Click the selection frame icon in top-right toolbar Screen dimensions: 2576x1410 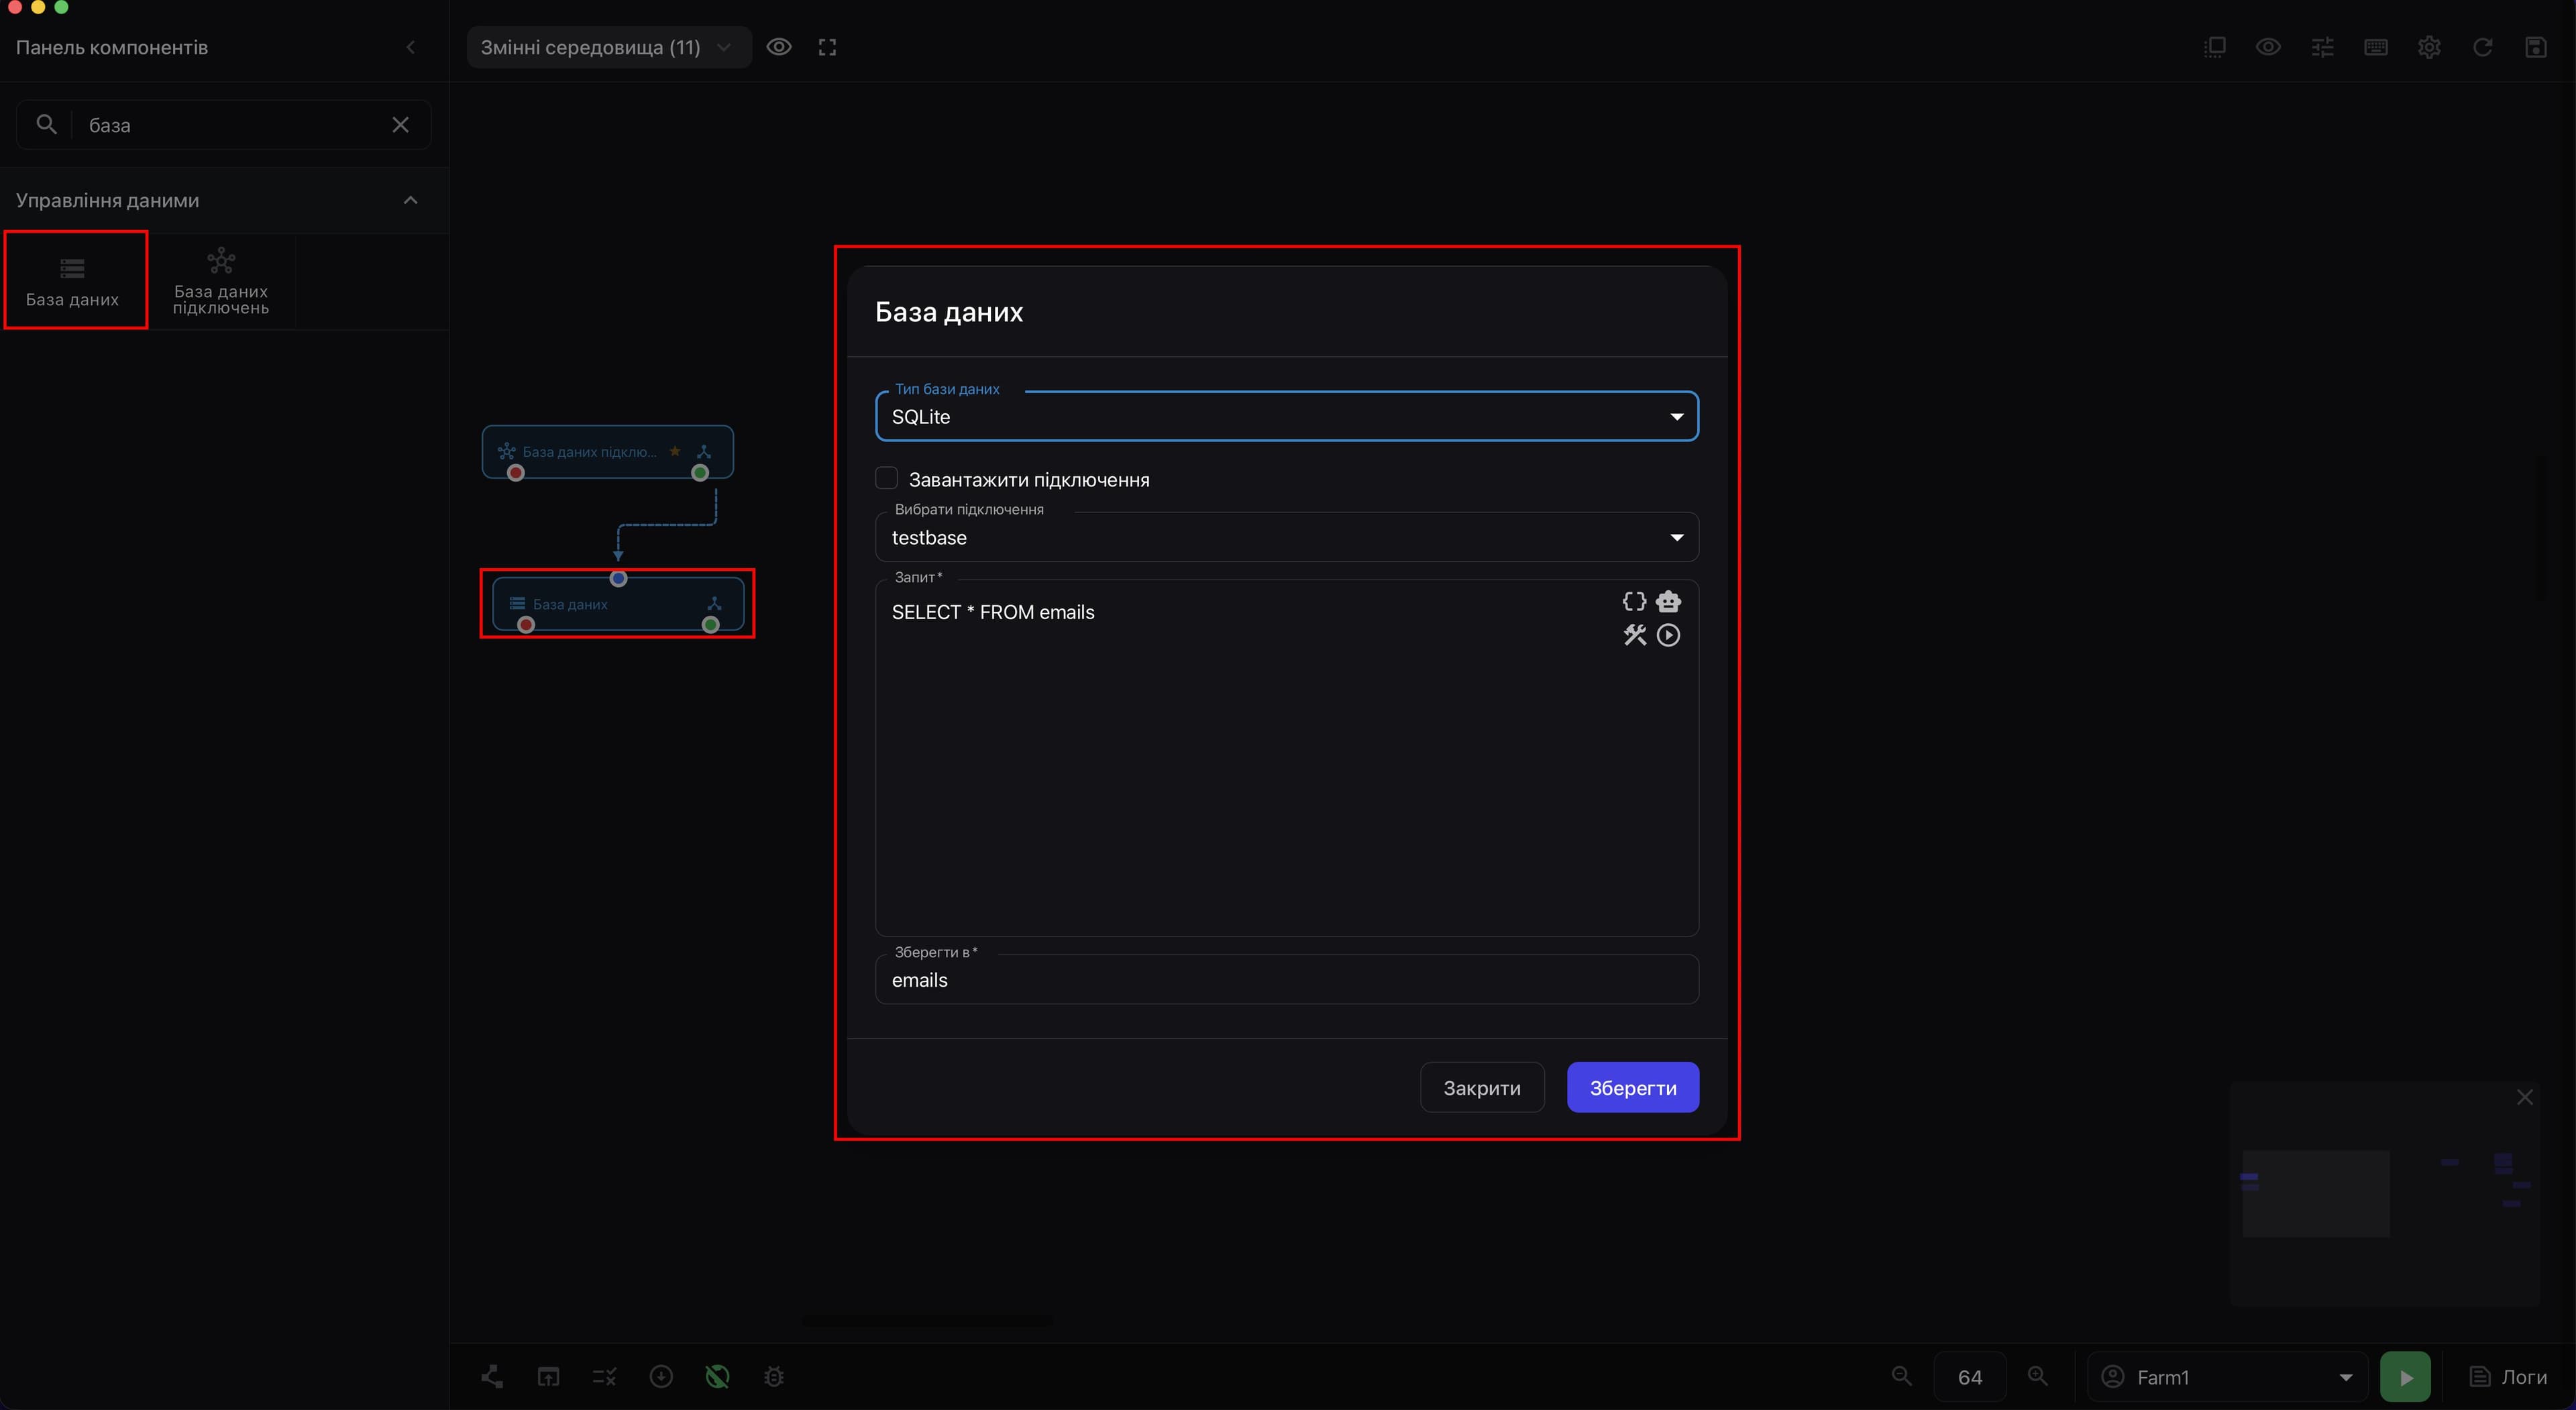click(2214, 47)
